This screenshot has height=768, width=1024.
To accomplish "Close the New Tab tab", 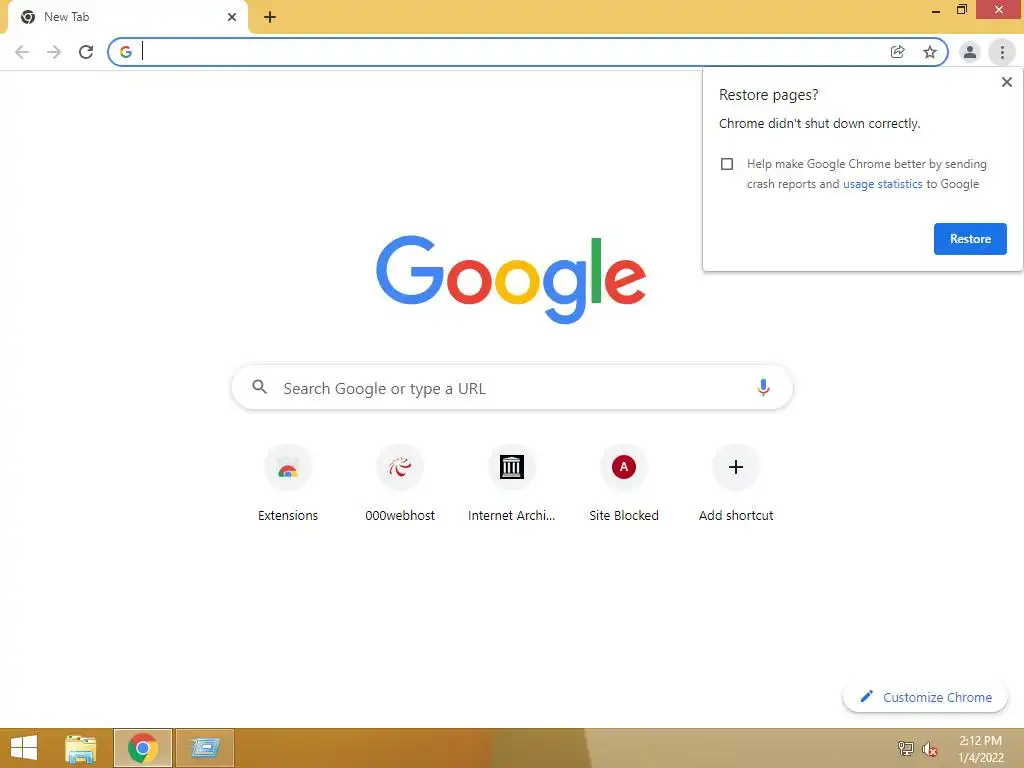I will click(x=232, y=17).
